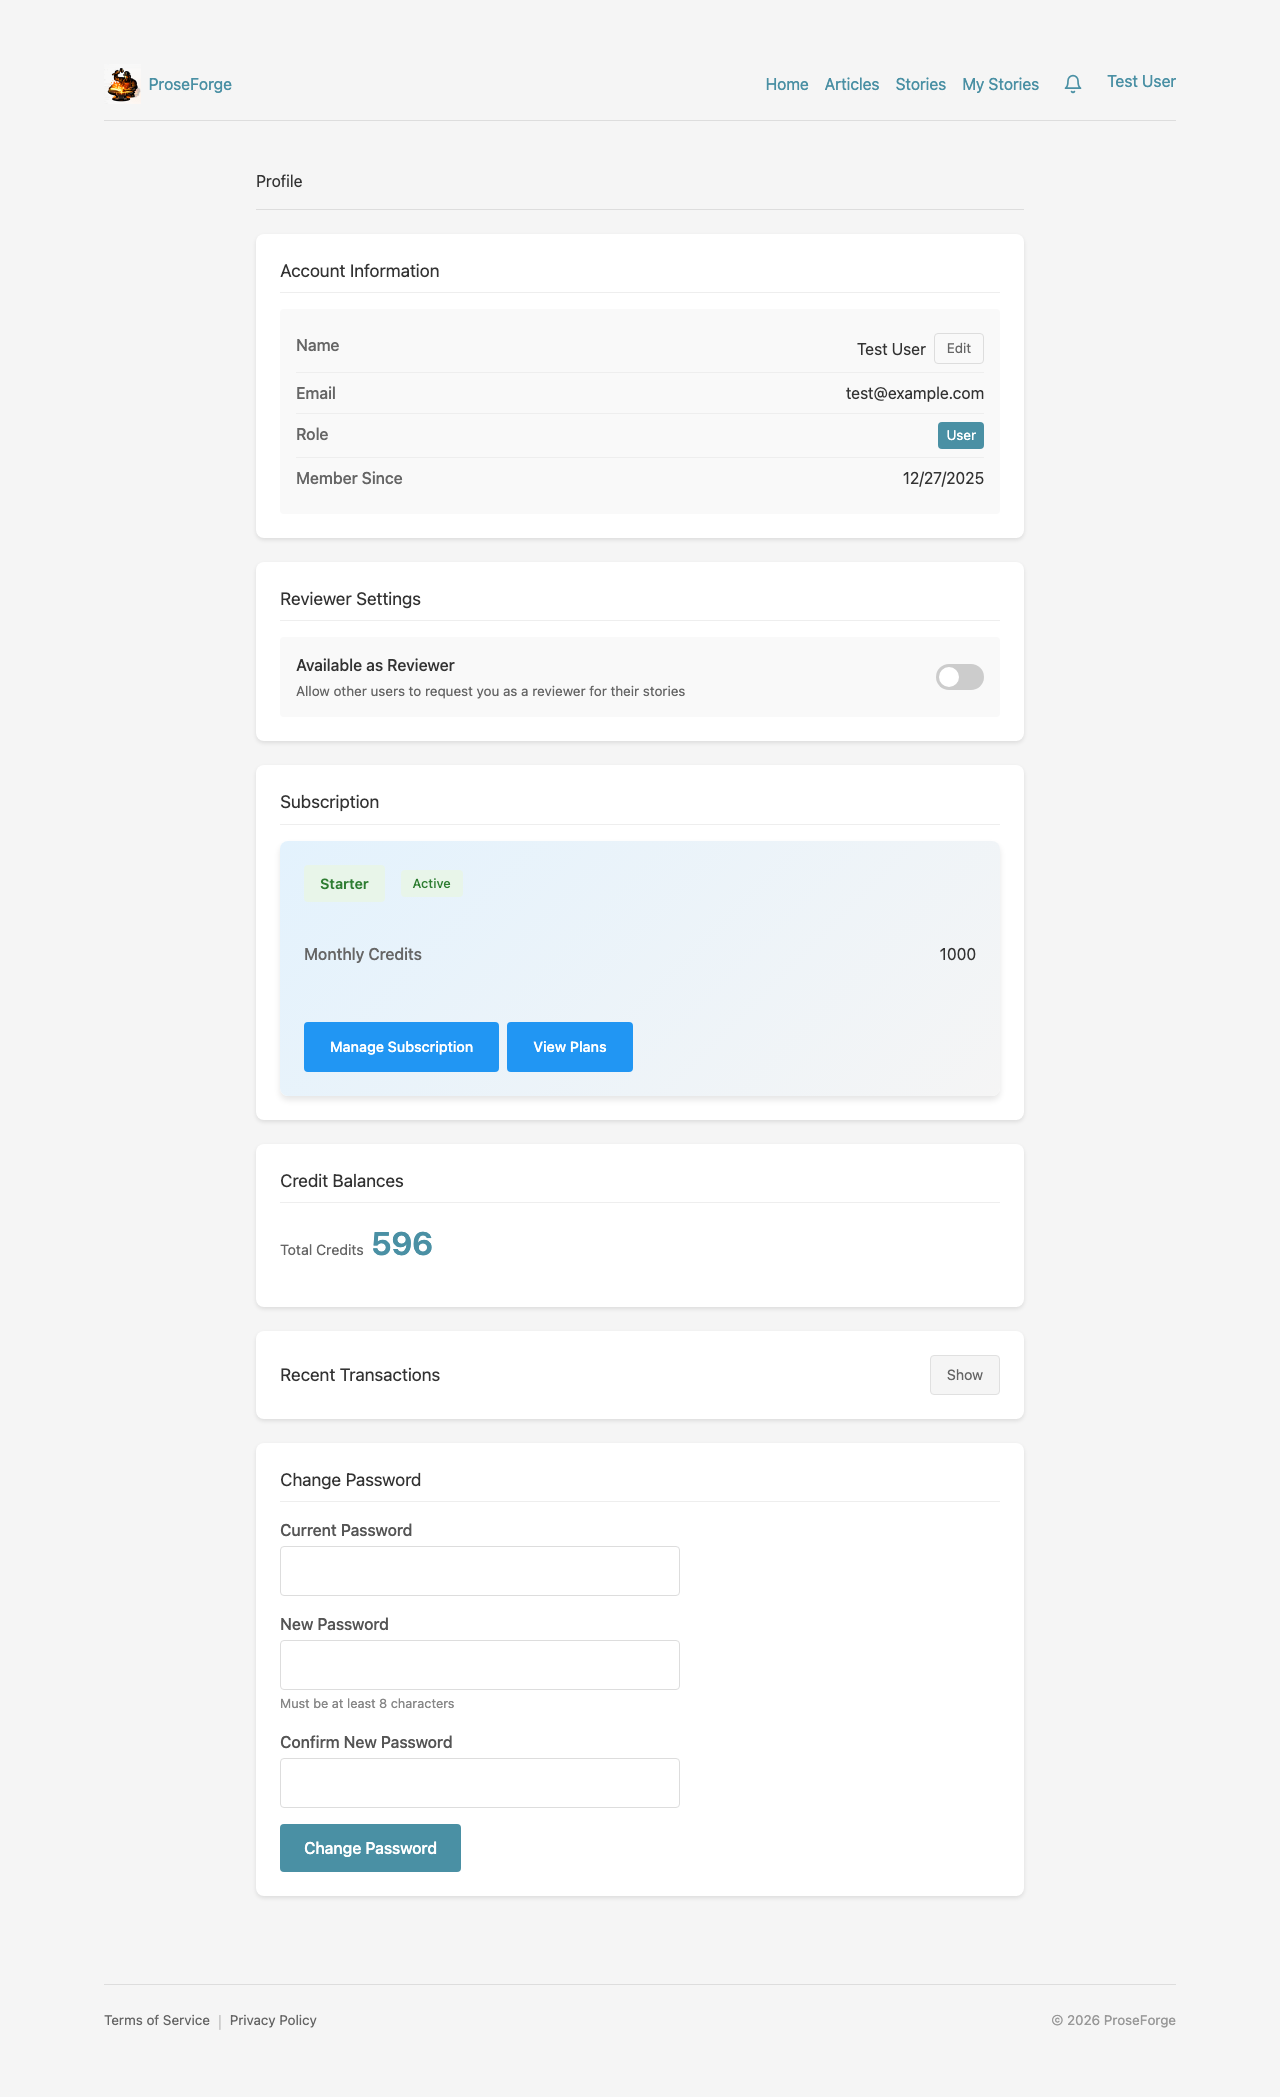Viewport: 1280px width, 2097px height.
Task: Enable Available as Reviewer
Action: click(x=957, y=677)
